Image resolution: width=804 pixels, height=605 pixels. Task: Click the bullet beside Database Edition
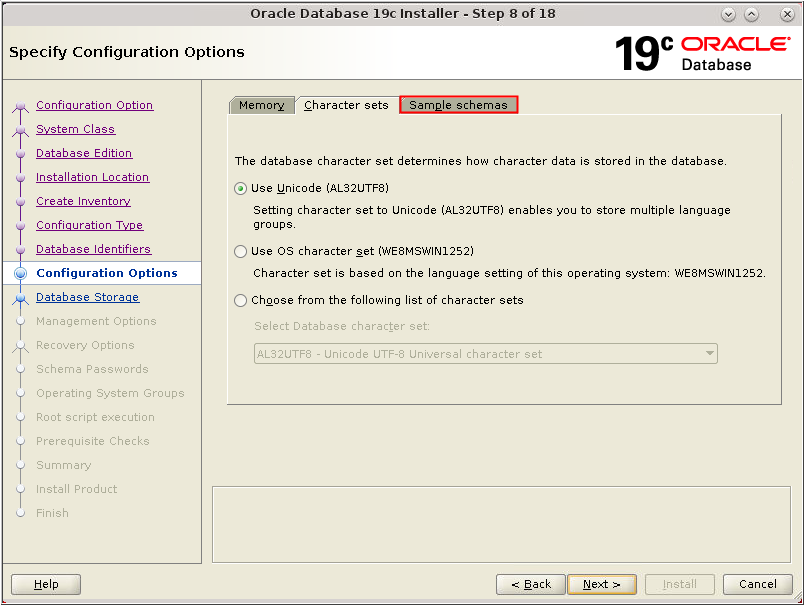point(21,154)
